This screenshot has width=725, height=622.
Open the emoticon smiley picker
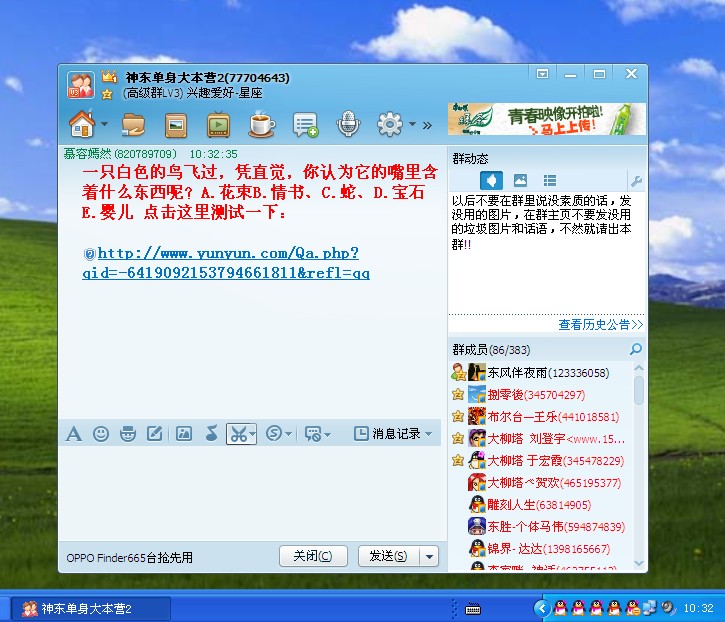101,434
